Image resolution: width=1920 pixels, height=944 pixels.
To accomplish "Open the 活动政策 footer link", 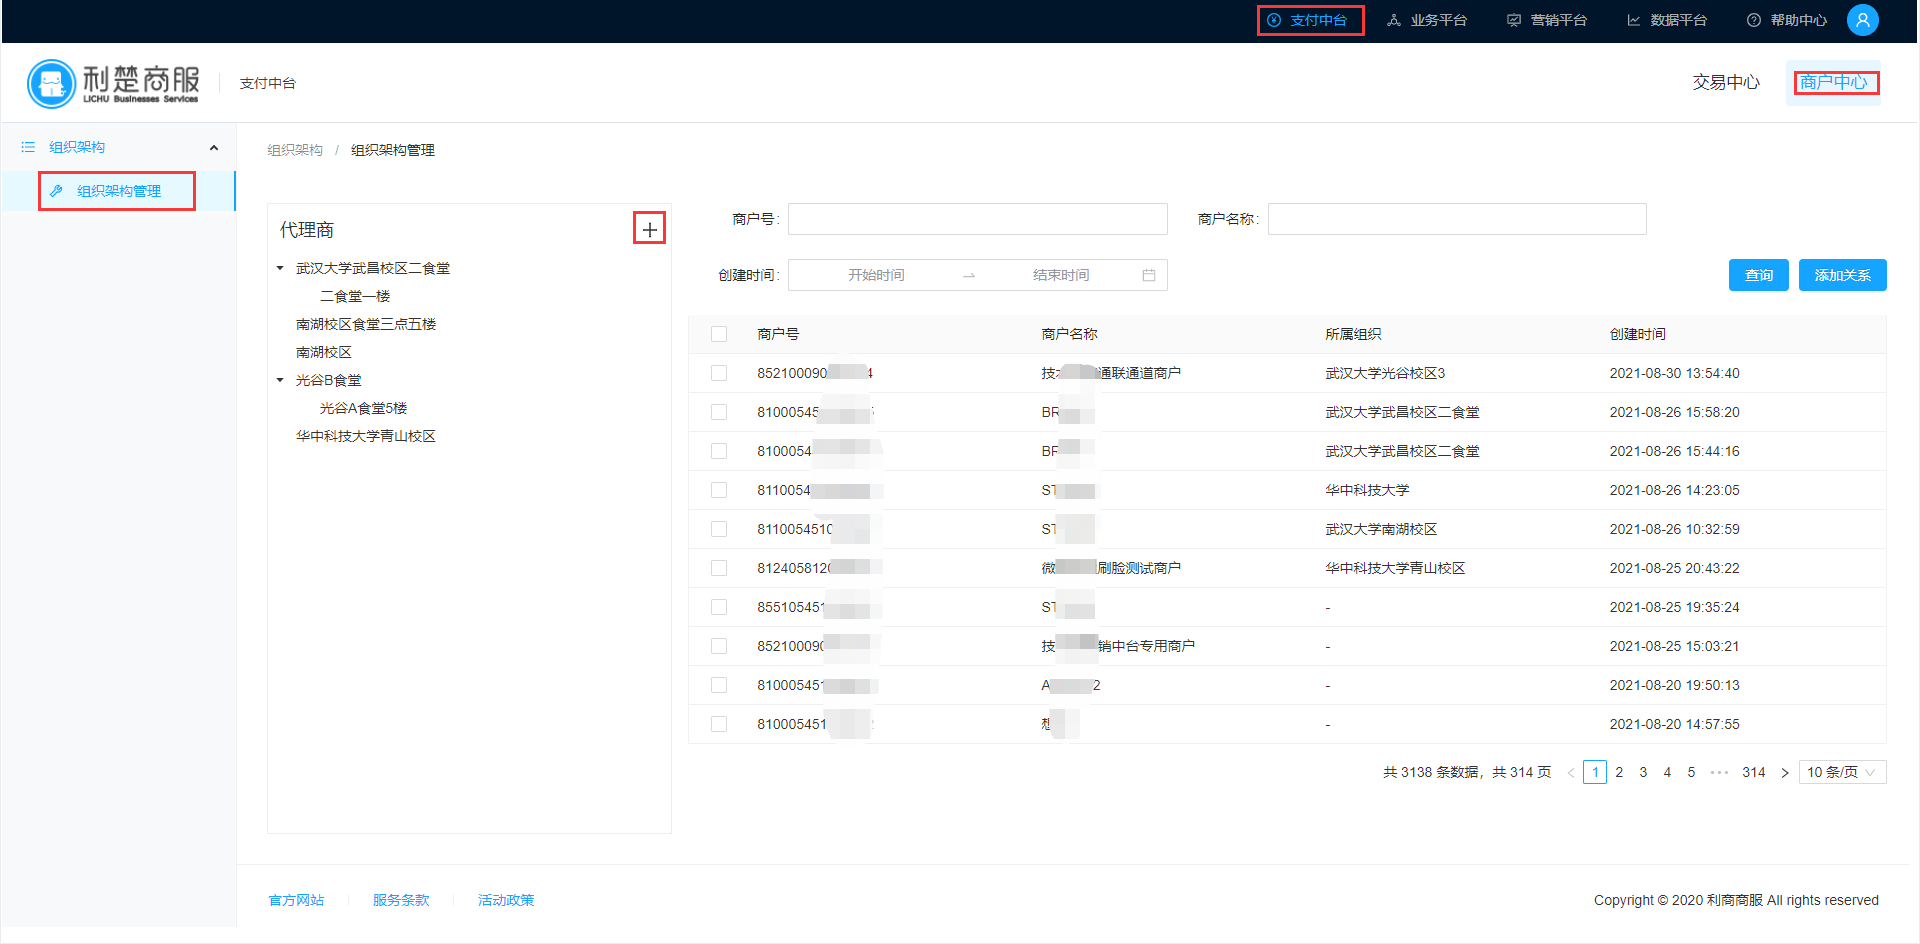I will tap(506, 900).
